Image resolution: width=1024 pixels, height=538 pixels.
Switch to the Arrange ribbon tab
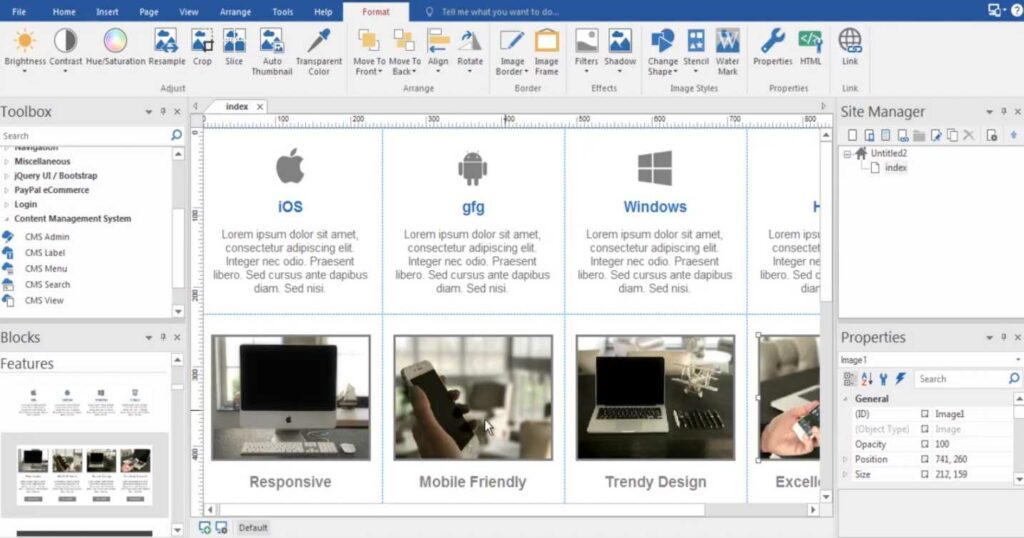(x=235, y=12)
